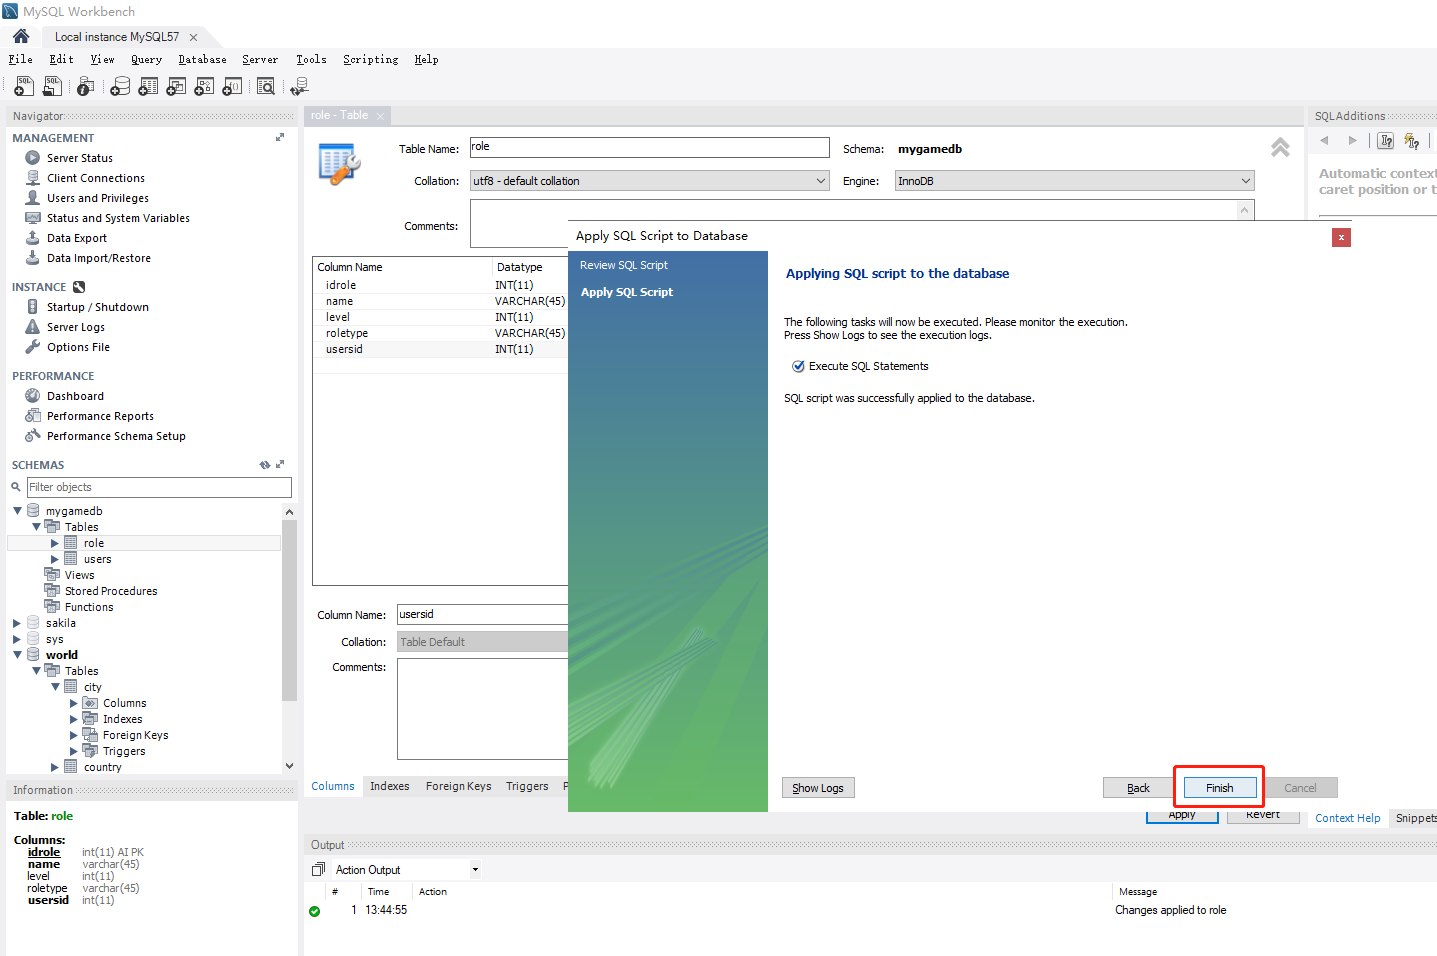1437x956 pixels.
Task: Open the column Collation Table Default dropdown
Action: [482, 642]
